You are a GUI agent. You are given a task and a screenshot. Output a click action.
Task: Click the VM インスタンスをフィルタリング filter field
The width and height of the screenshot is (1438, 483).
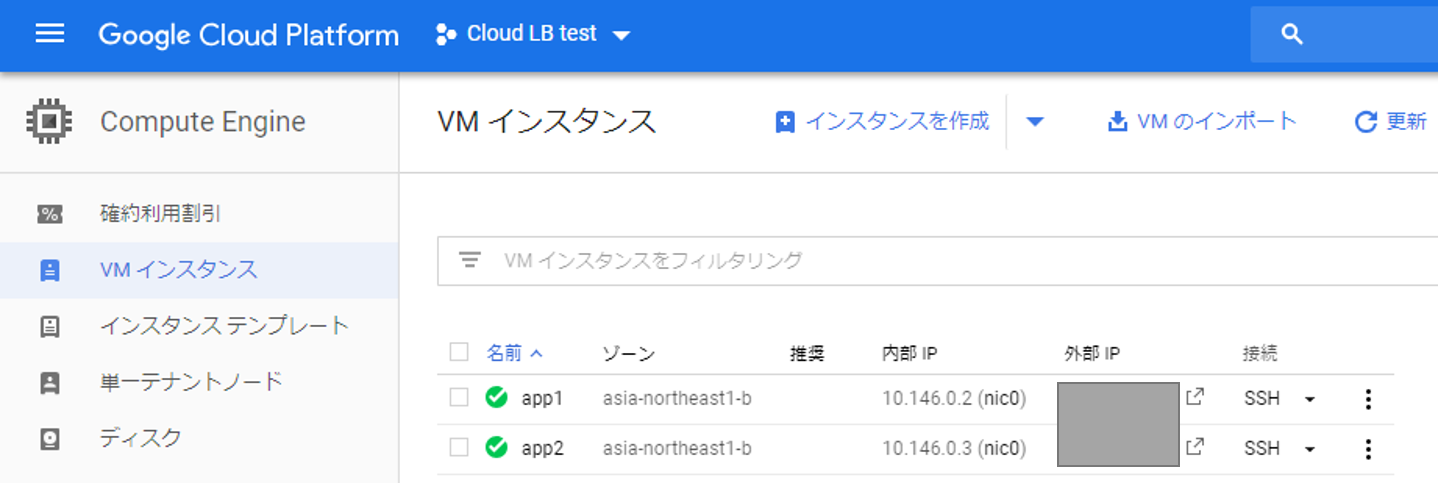(x=900, y=260)
